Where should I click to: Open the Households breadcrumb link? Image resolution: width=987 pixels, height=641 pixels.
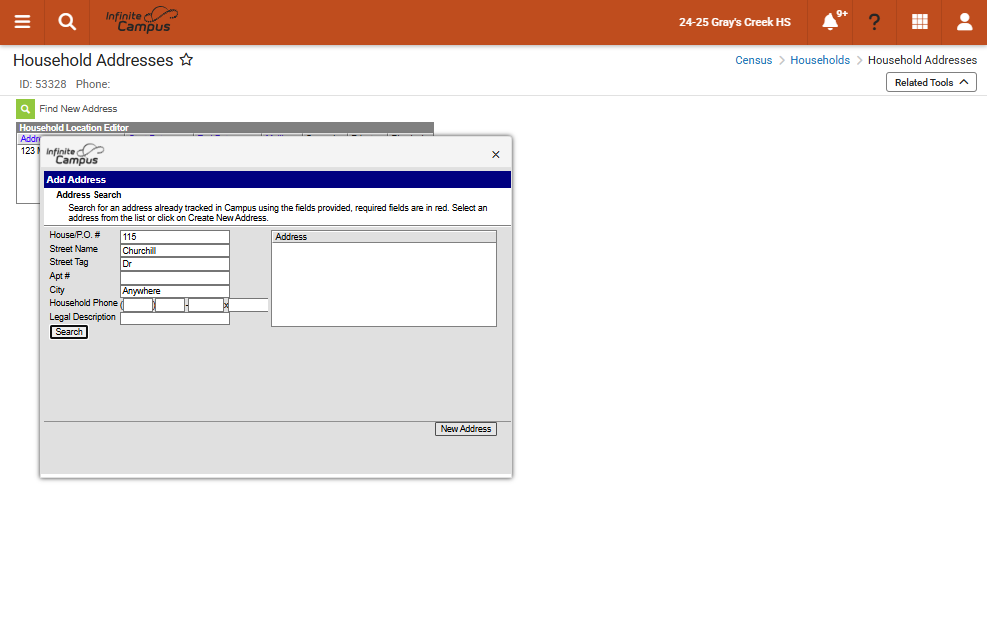point(820,60)
